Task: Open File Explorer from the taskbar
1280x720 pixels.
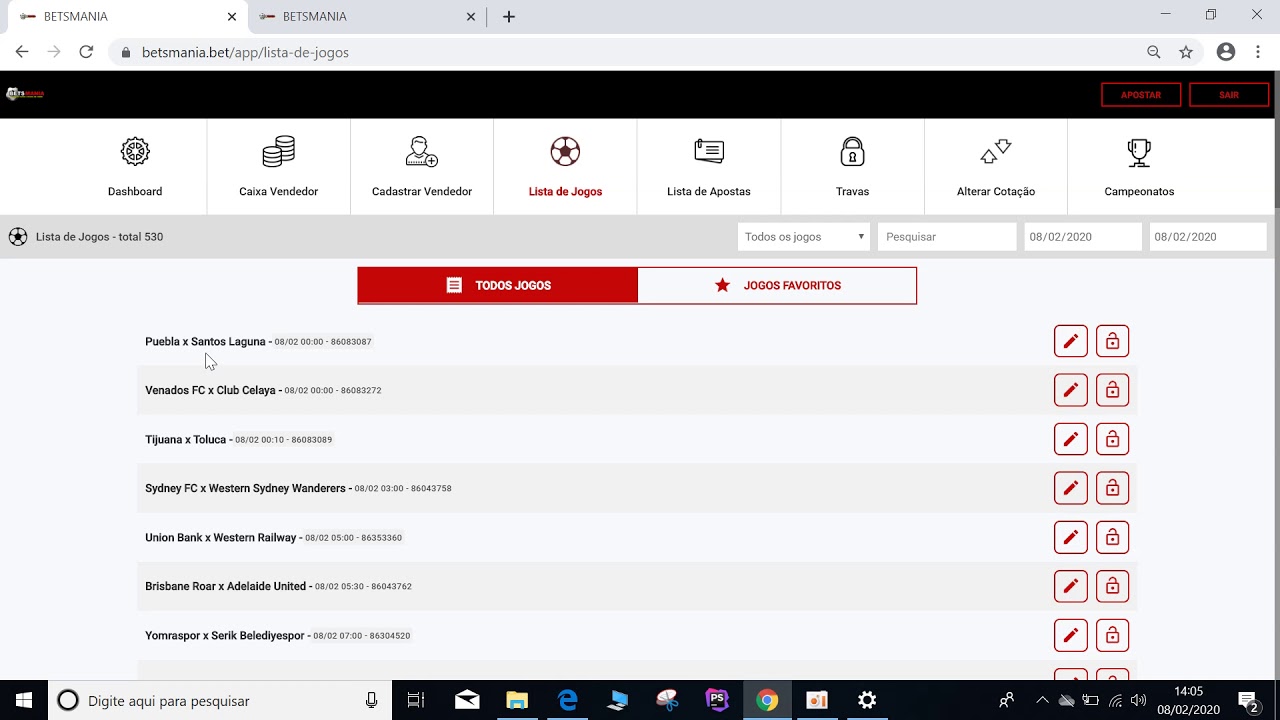Action: [517, 700]
